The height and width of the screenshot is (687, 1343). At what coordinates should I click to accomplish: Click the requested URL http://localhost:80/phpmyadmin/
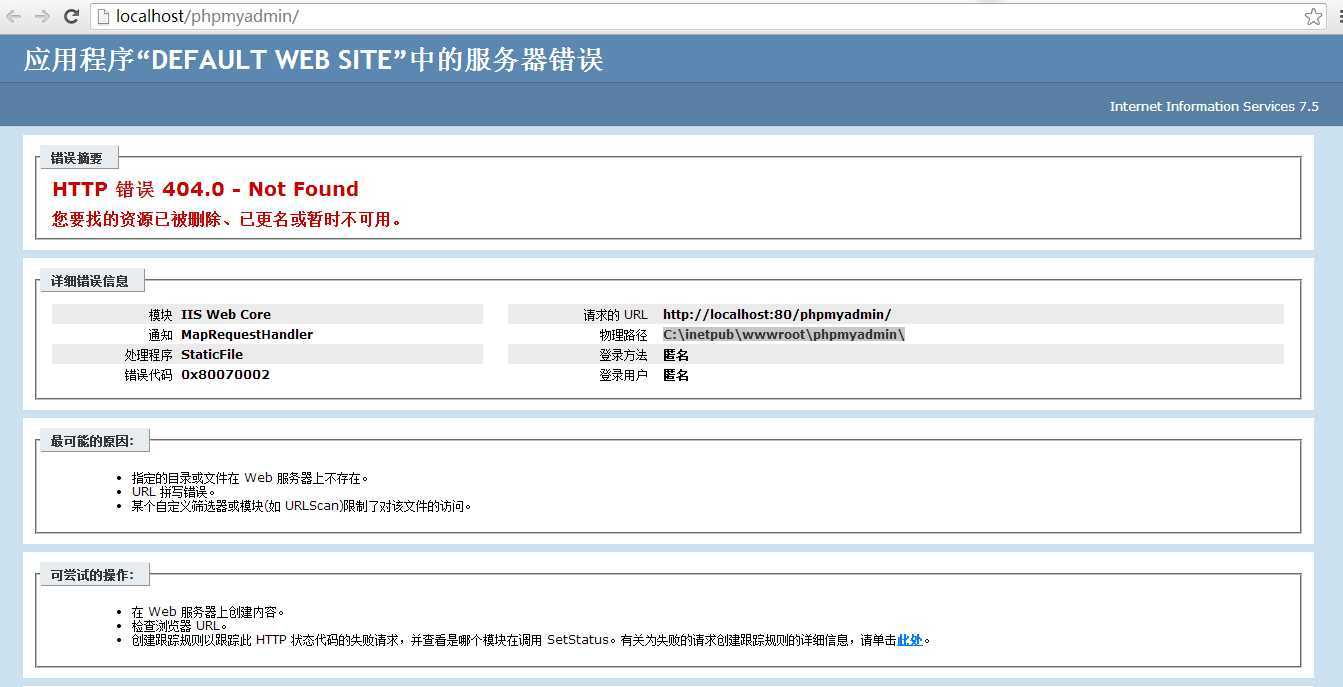(x=777, y=314)
